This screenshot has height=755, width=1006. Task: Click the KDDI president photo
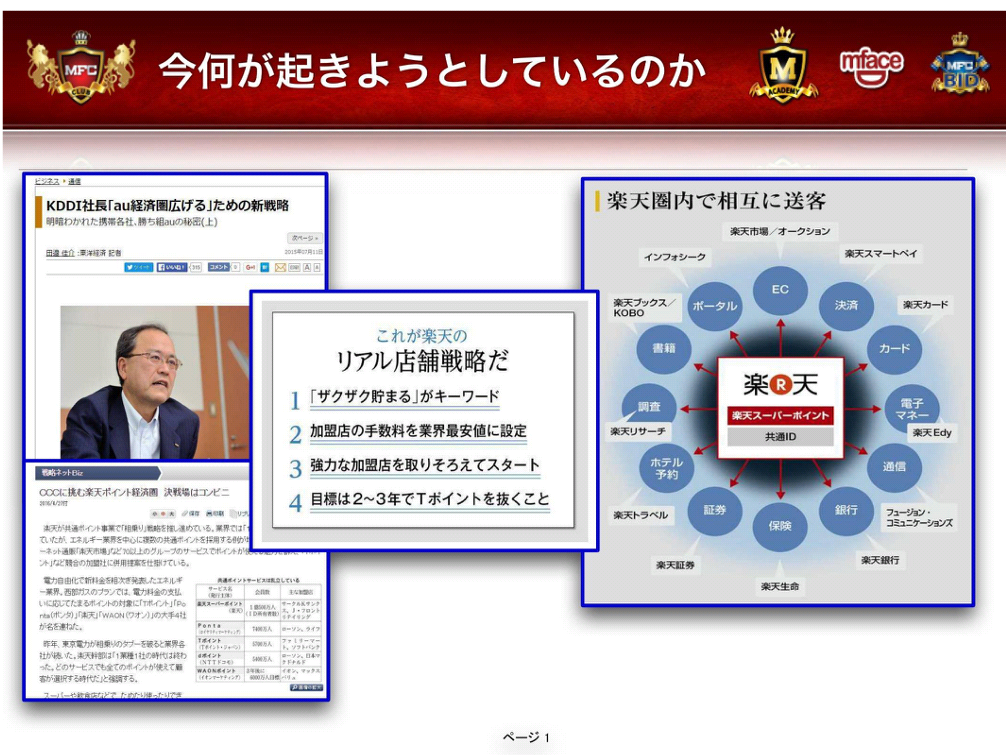click(x=155, y=382)
